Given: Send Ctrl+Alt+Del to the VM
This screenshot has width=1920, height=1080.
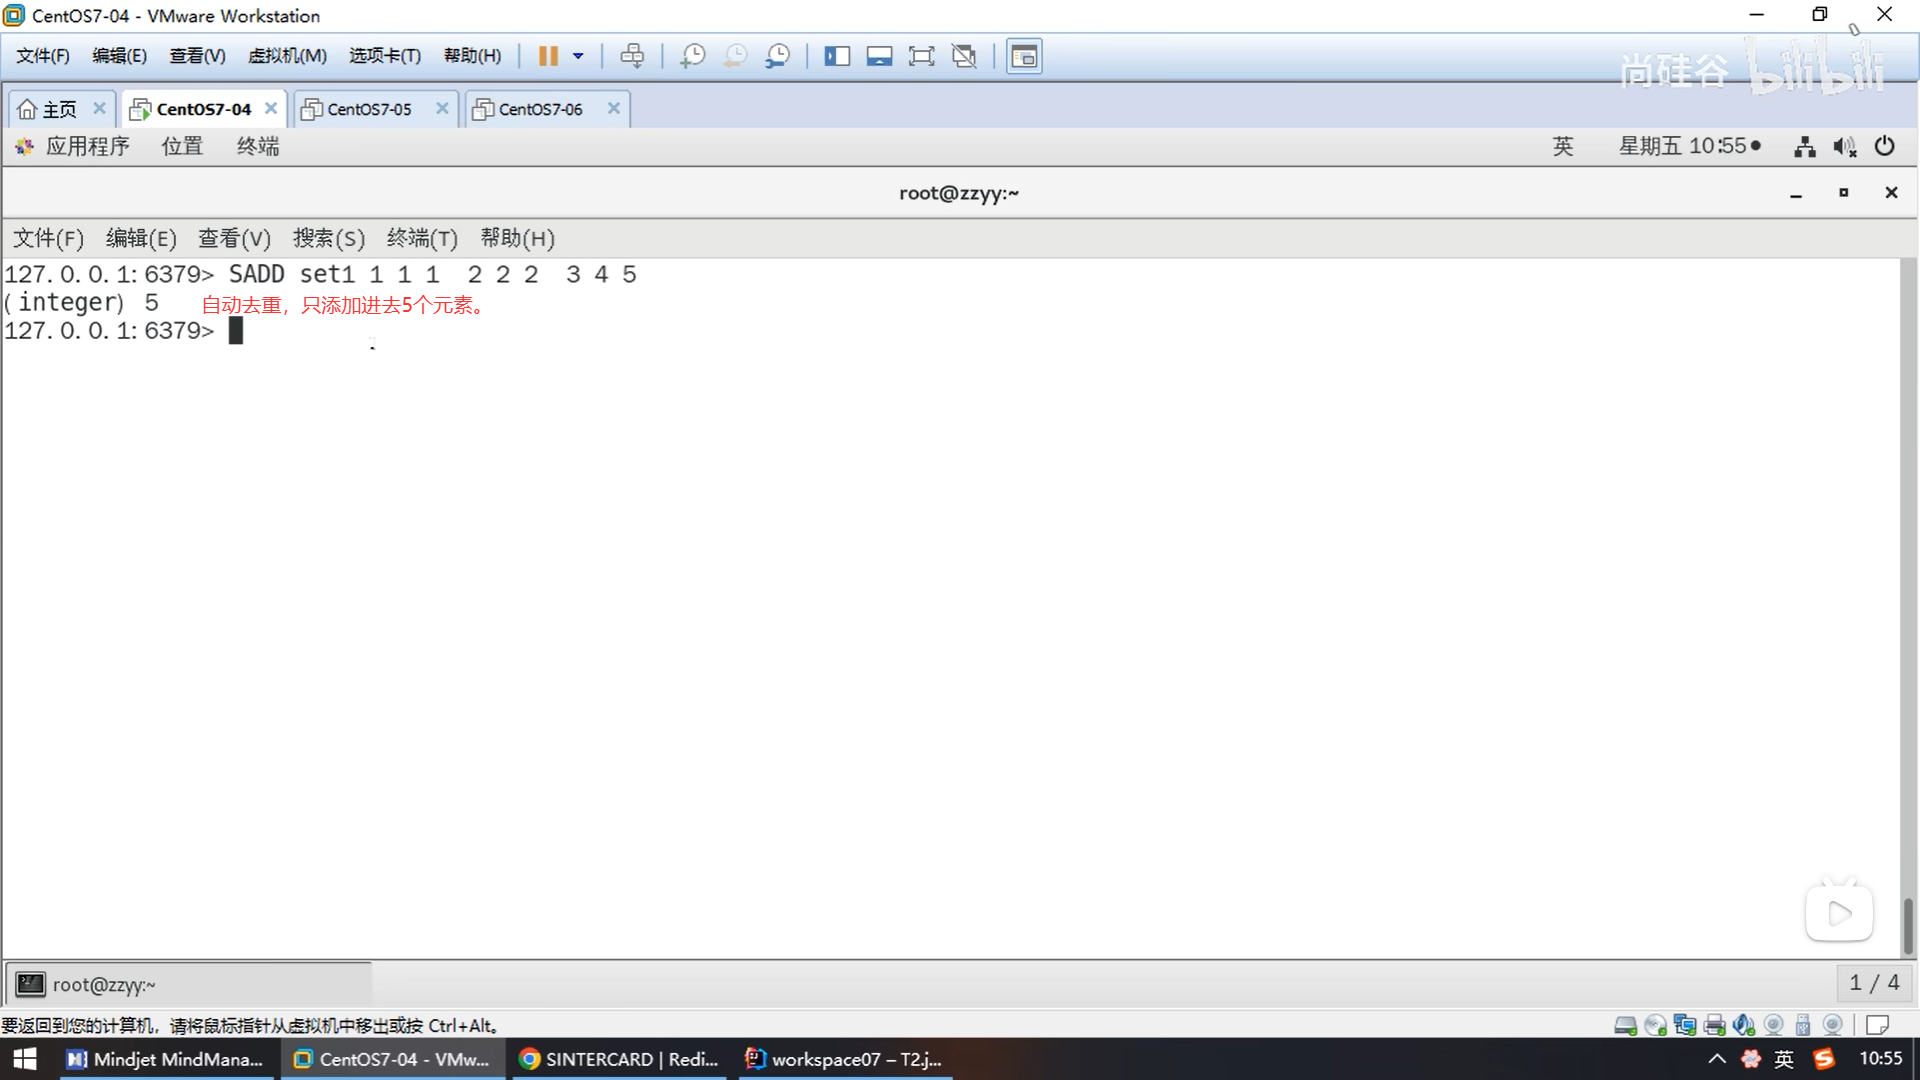Looking at the screenshot, I should pos(632,56).
